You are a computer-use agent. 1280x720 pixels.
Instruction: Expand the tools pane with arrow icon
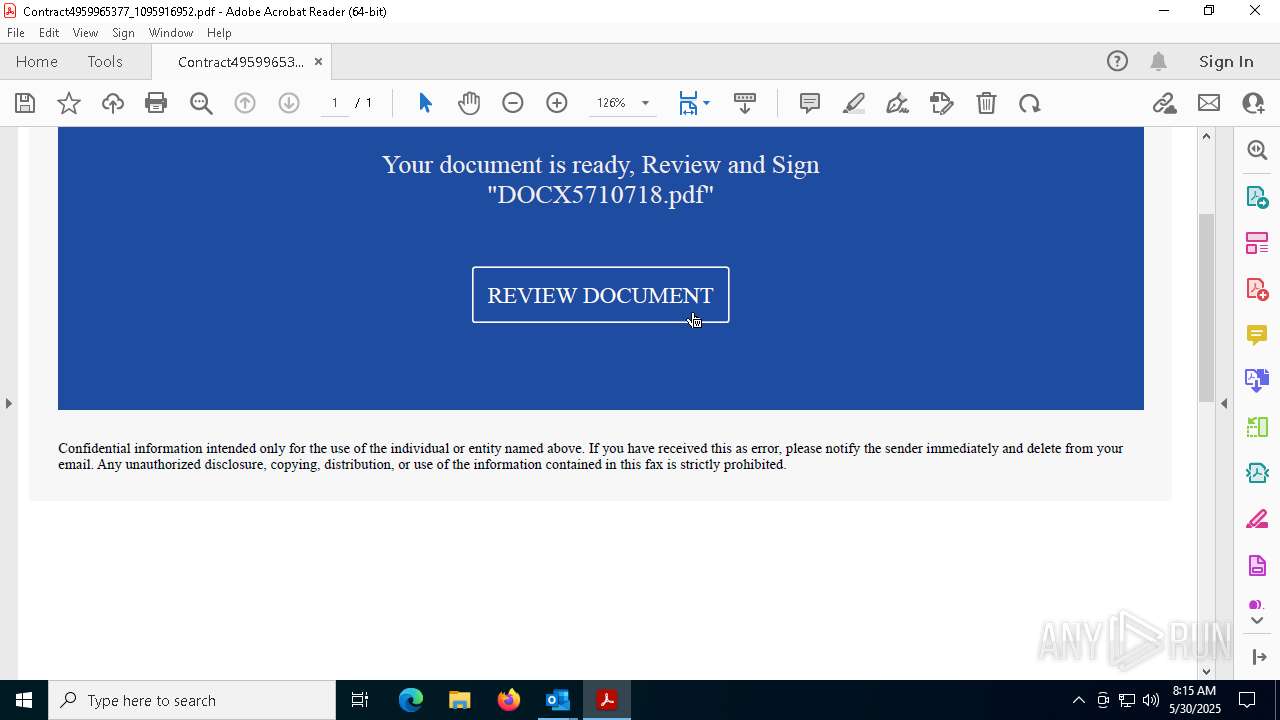pyautogui.click(x=1259, y=657)
